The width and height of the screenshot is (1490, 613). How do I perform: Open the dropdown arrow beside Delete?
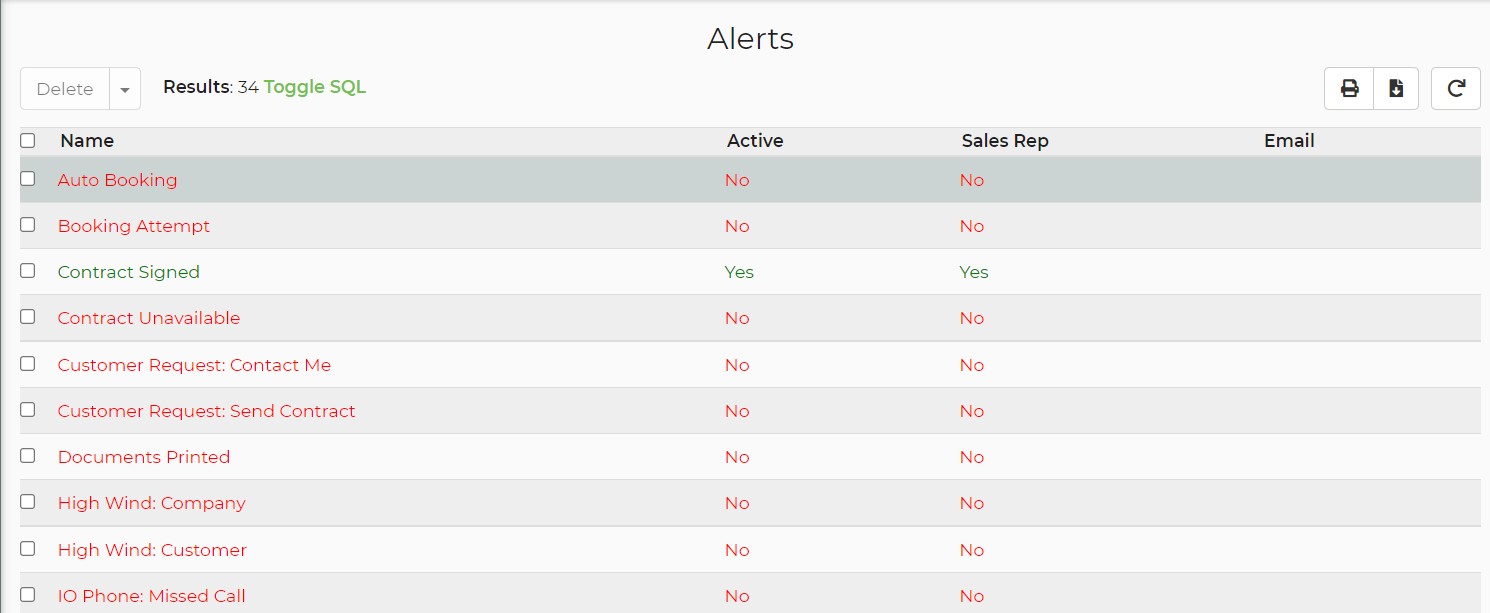pyautogui.click(x=125, y=89)
